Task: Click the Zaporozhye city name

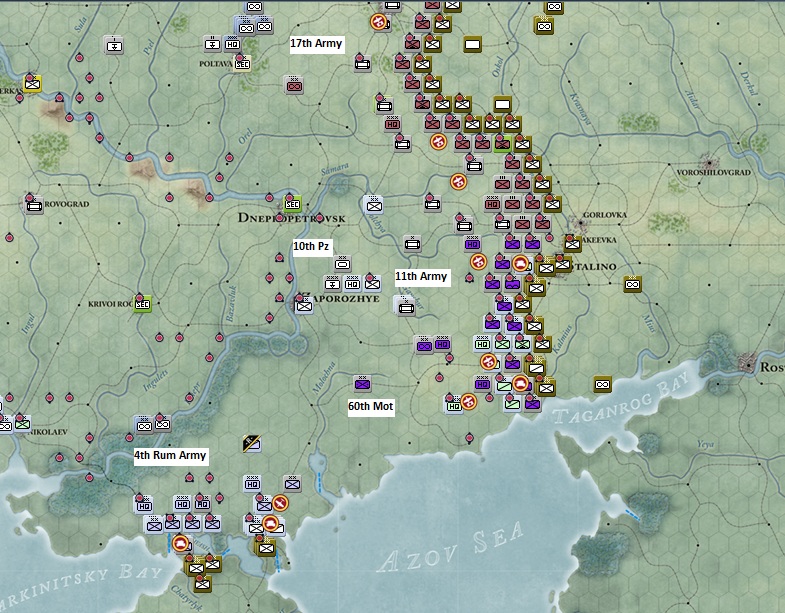Action: (344, 298)
